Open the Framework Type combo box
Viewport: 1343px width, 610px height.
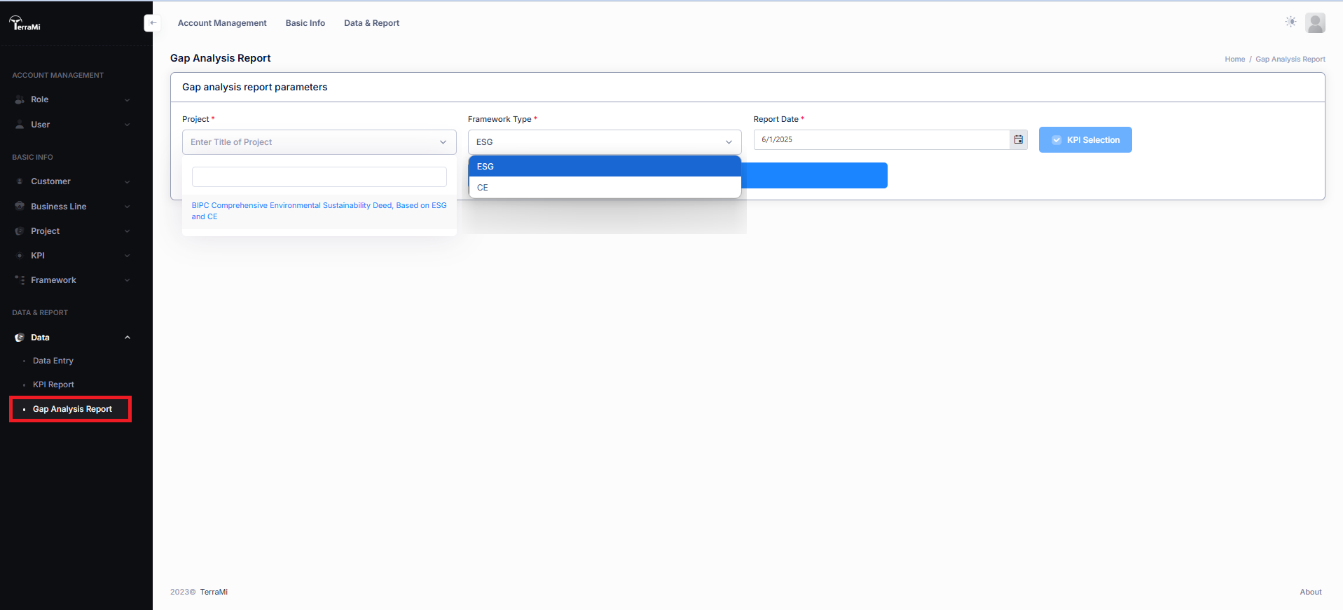(x=604, y=142)
